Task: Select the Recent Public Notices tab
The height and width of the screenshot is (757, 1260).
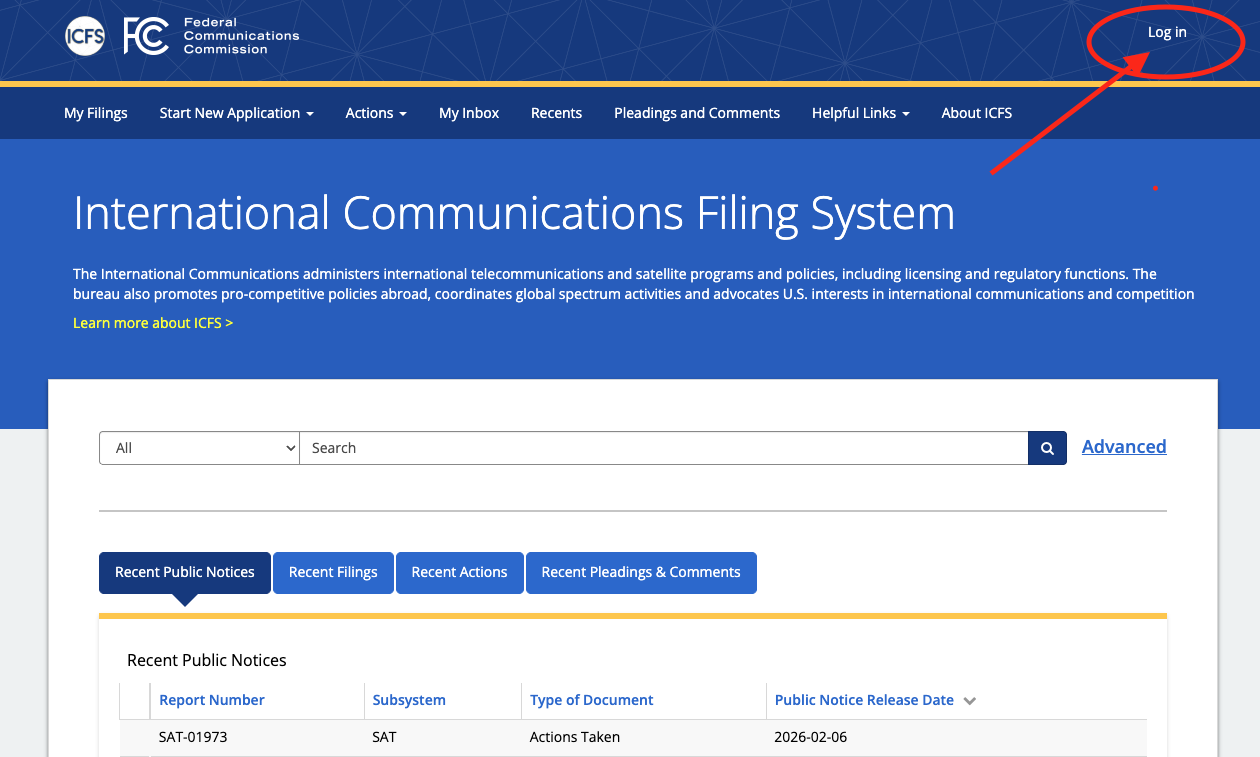Action: pos(185,572)
